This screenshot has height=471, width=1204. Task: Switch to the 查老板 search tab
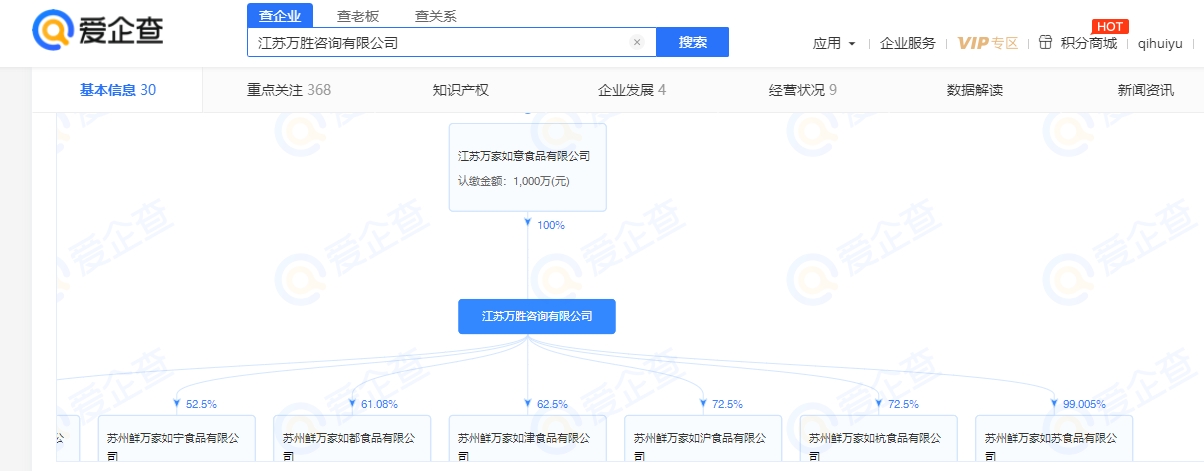[358, 15]
